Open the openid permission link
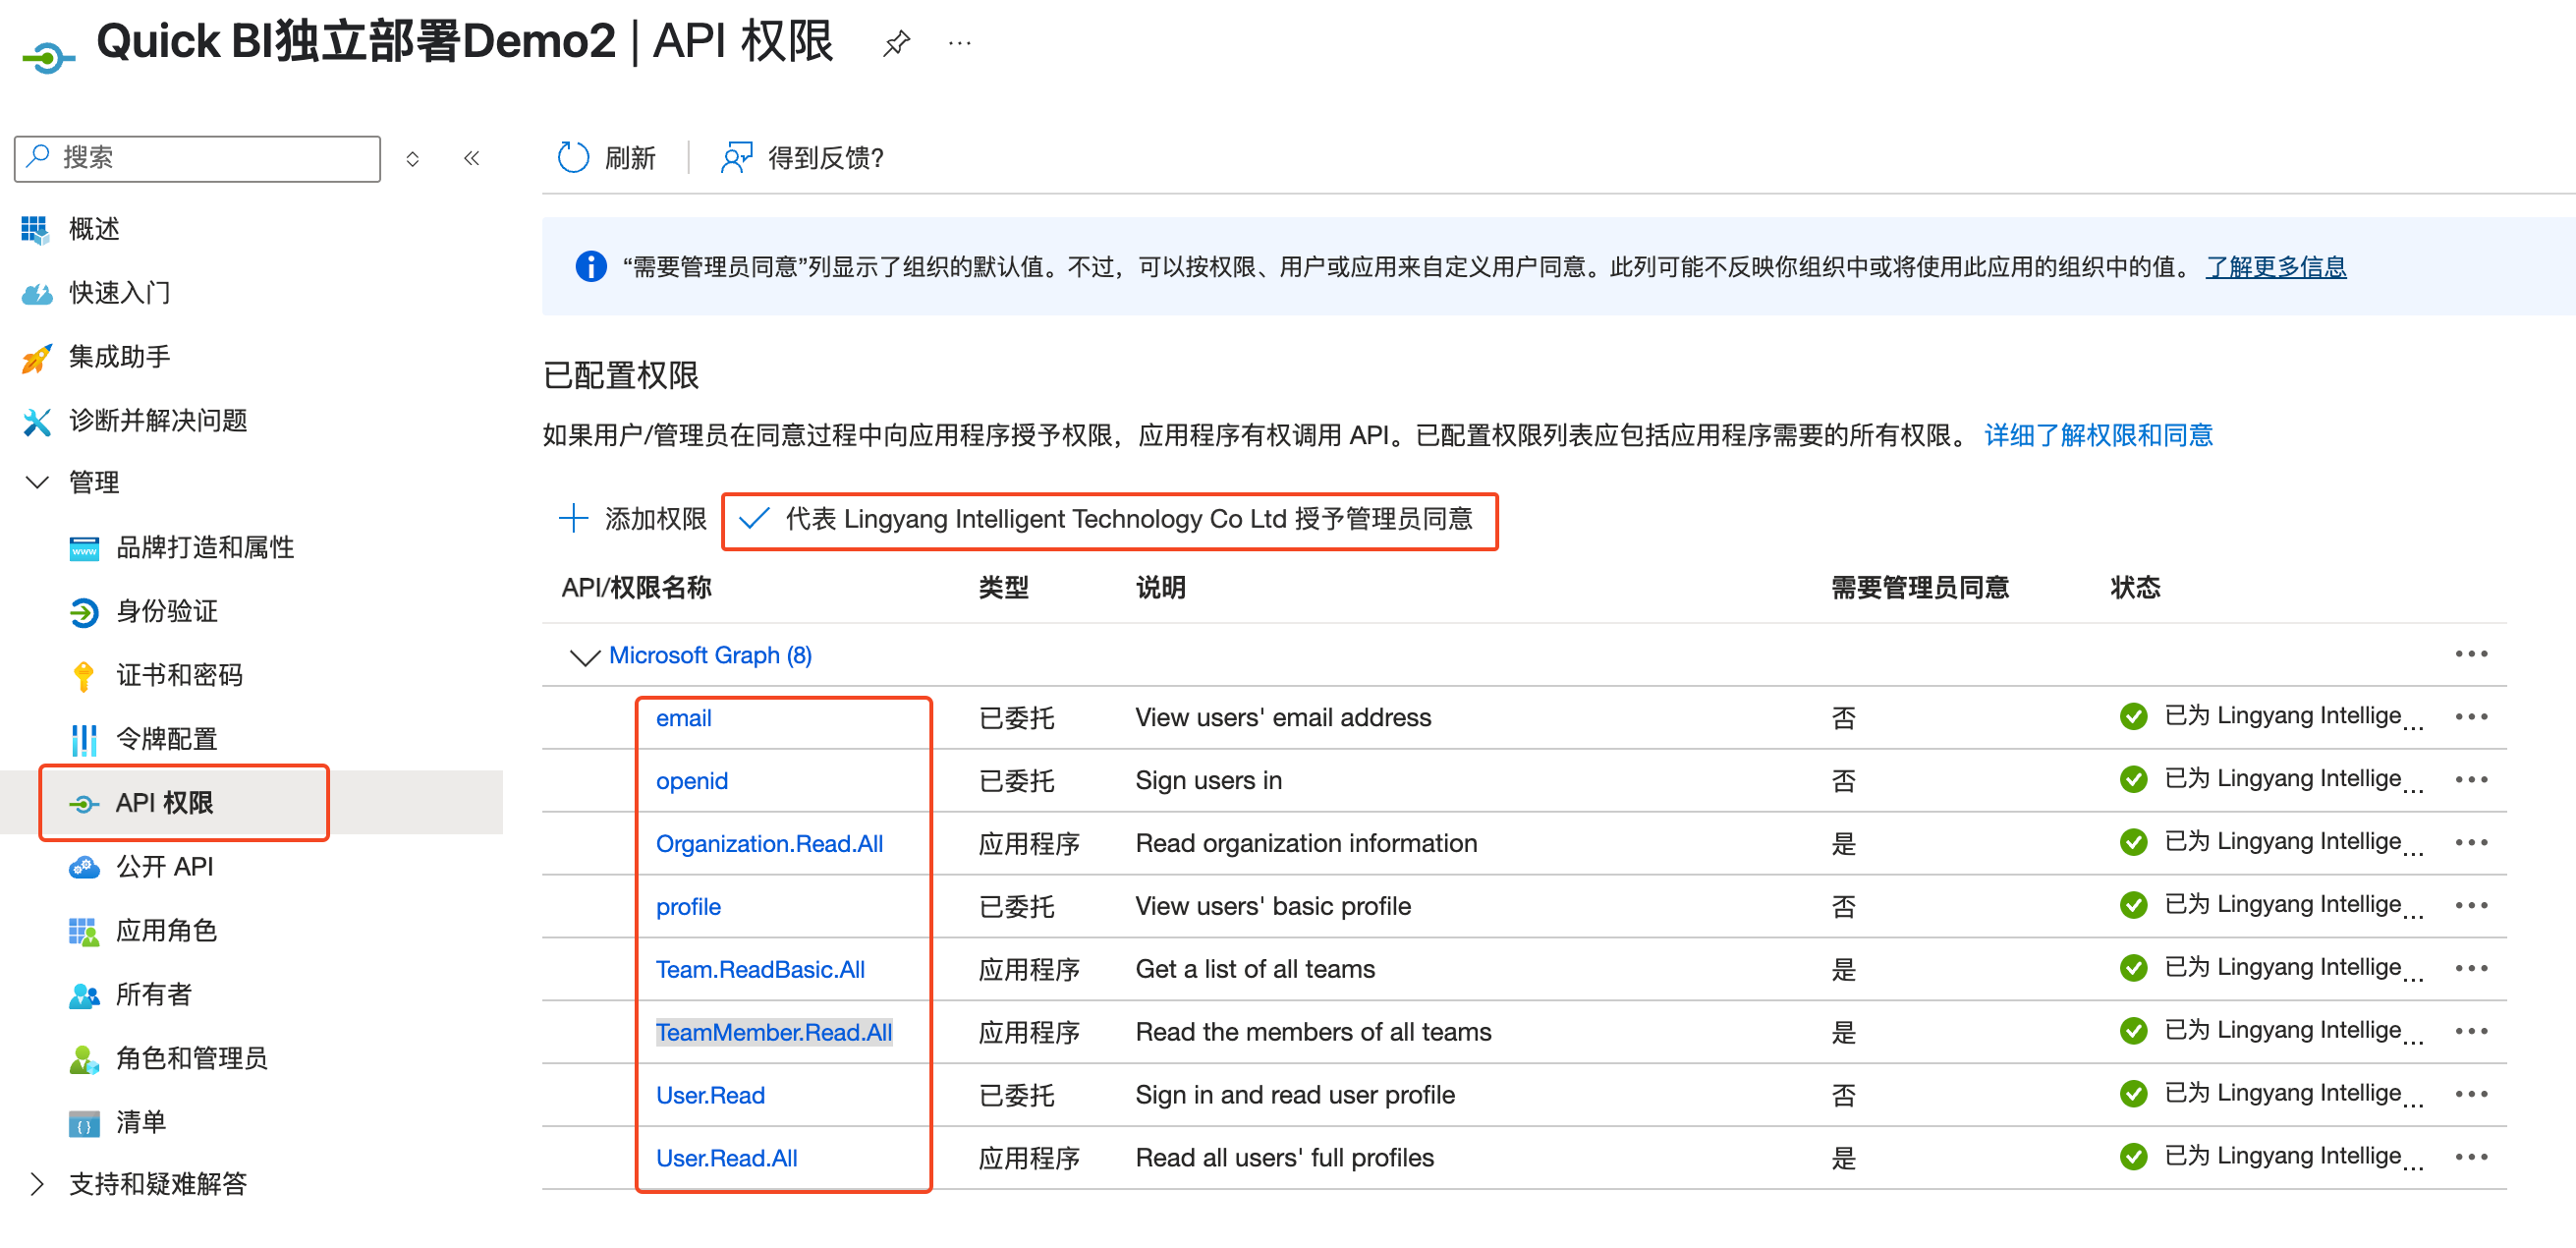This screenshot has height=1248, width=2576. (691, 781)
